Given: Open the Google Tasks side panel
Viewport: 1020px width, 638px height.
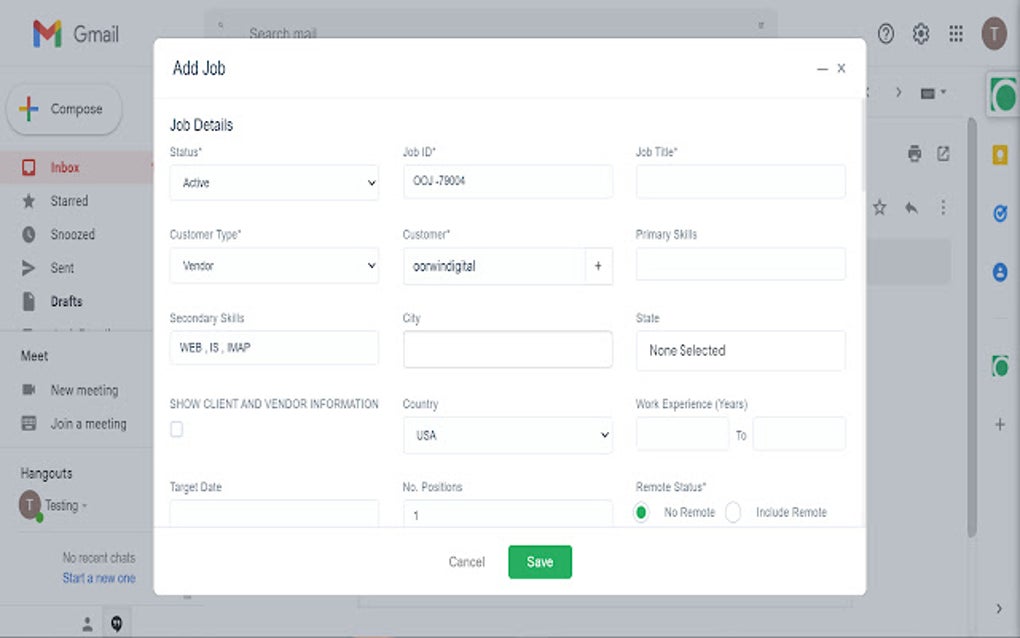Looking at the screenshot, I should pos(1001,212).
